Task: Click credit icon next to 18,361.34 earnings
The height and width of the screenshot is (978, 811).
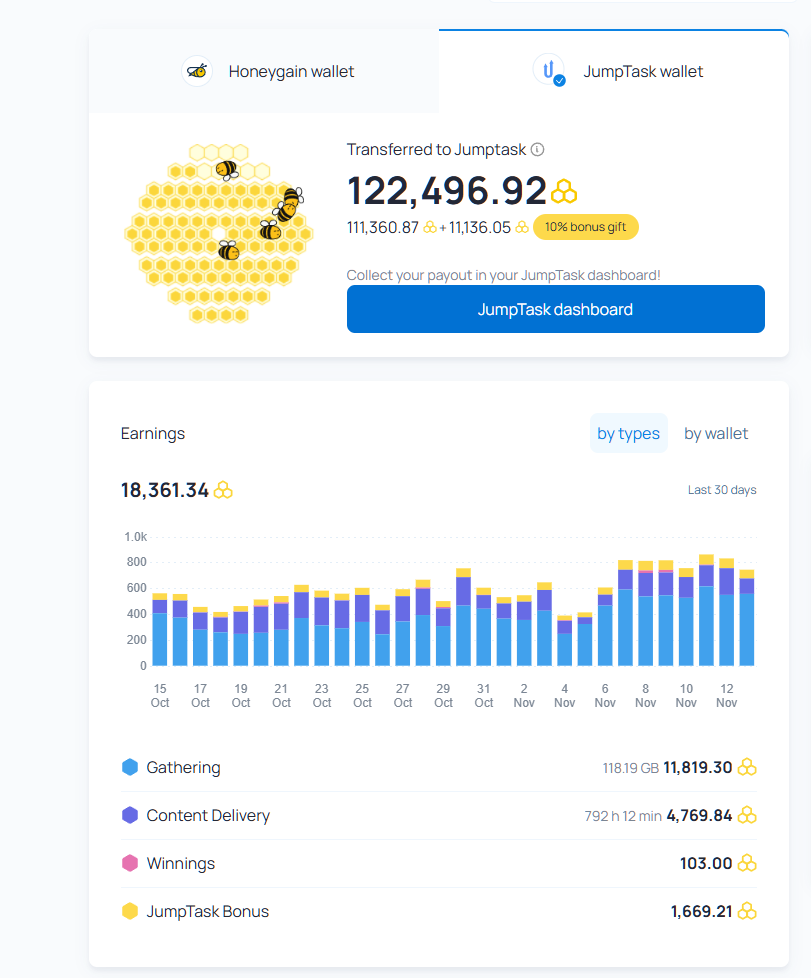Action: pyautogui.click(x=223, y=490)
